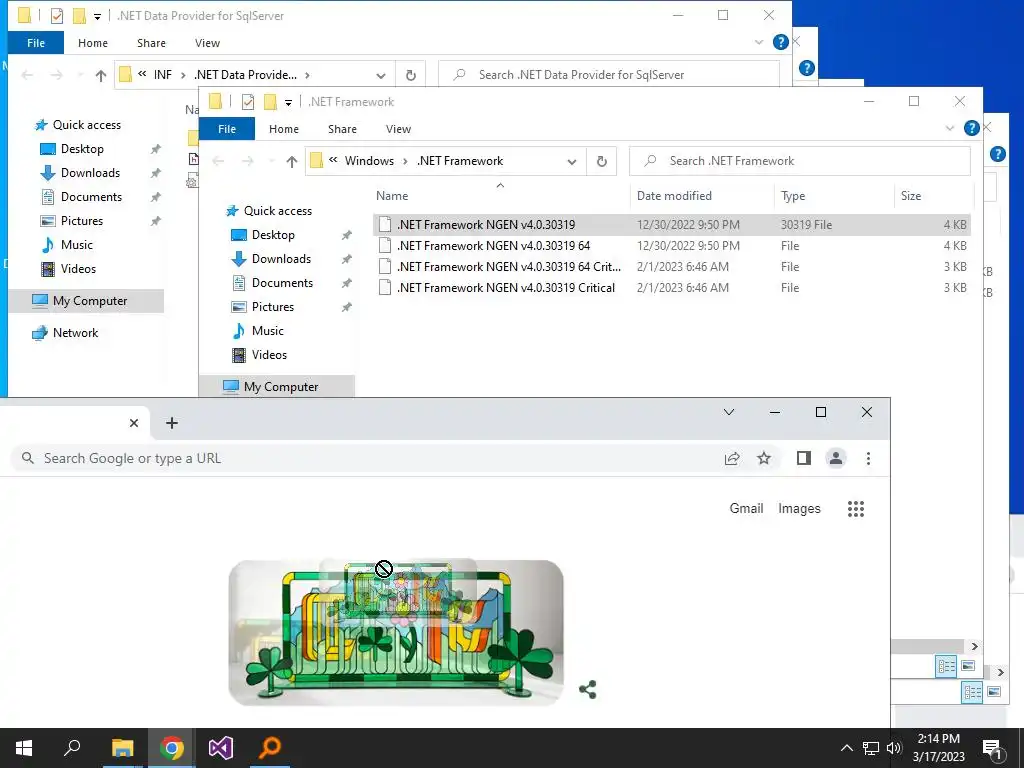Select .NET Framework NGEN v4.0.30319 Critical file
This screenshot has width=1024, height=768.
(x=671, y=287)
